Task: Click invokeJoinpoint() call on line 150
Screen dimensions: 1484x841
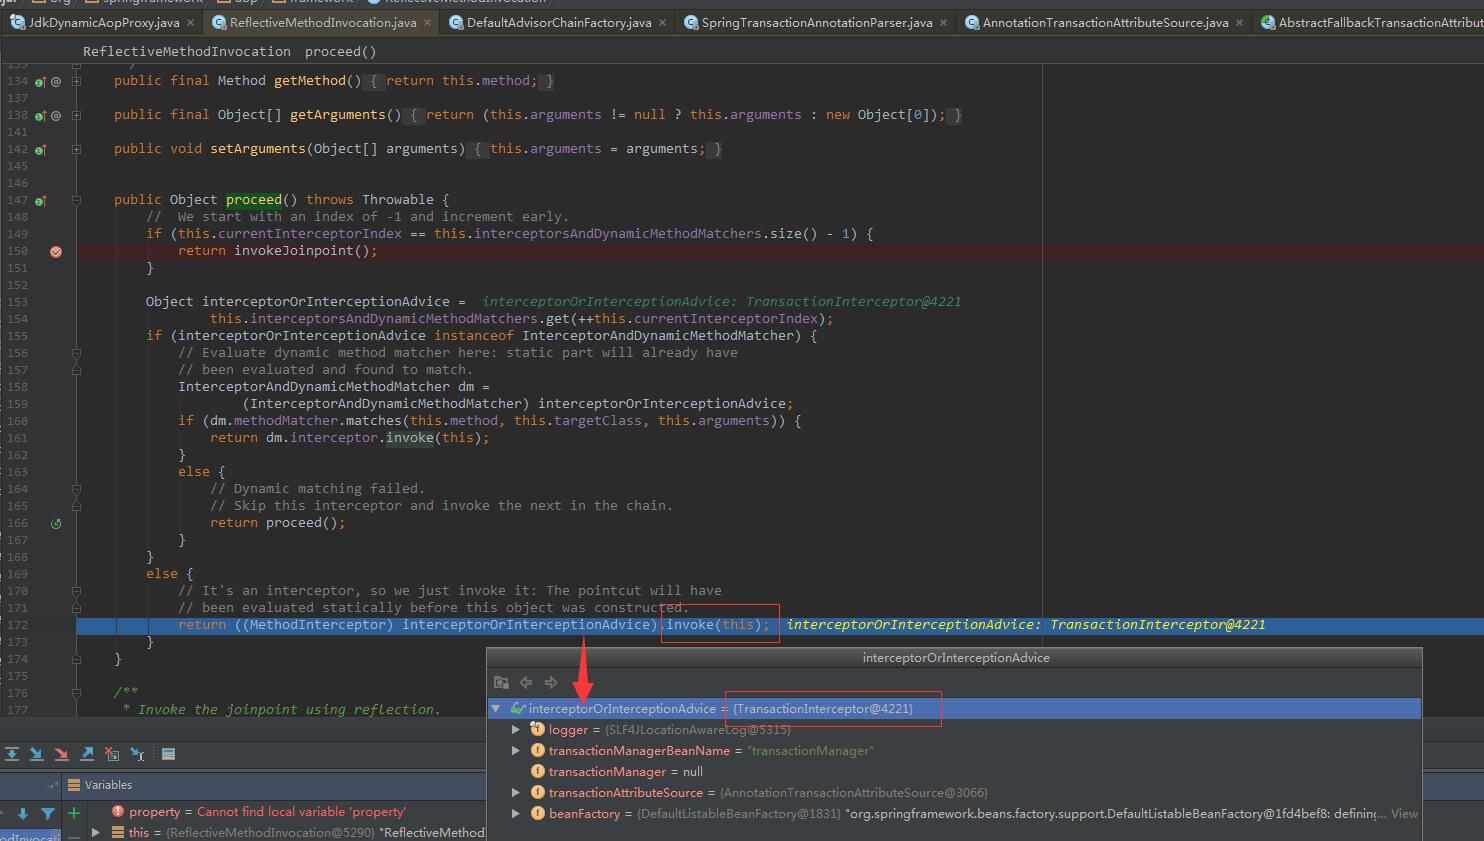Action: coord(302,251)
